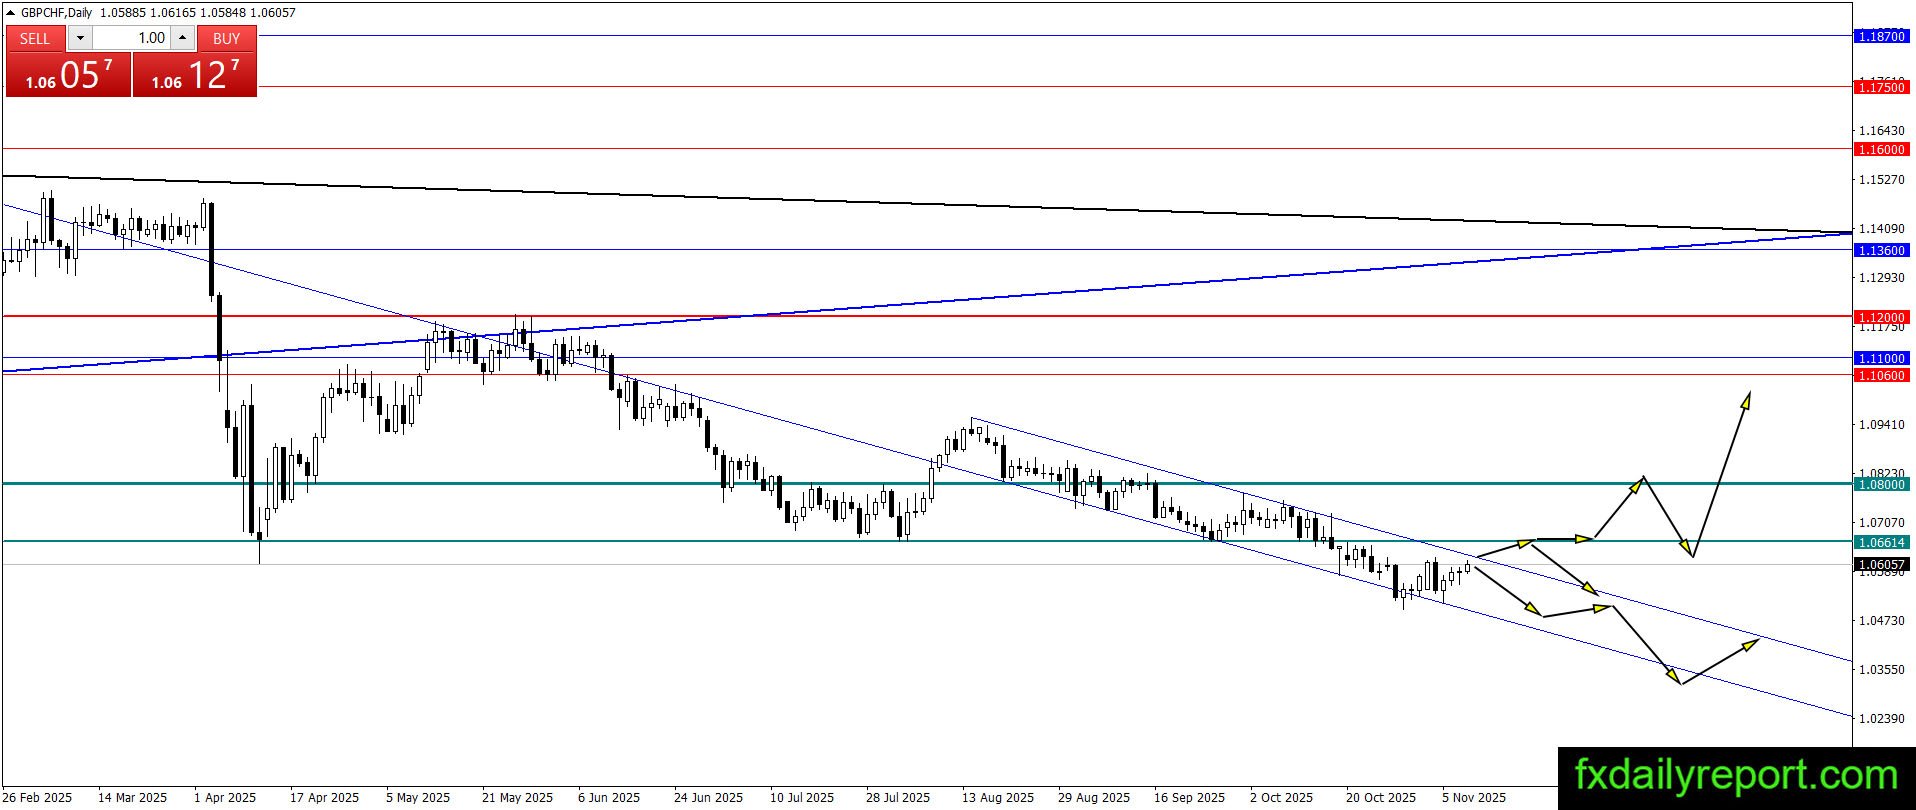Screen dimensions: 1916x810
Task: Click the 2 Oct 2025 date label
Action: (x=1281, y=798)
